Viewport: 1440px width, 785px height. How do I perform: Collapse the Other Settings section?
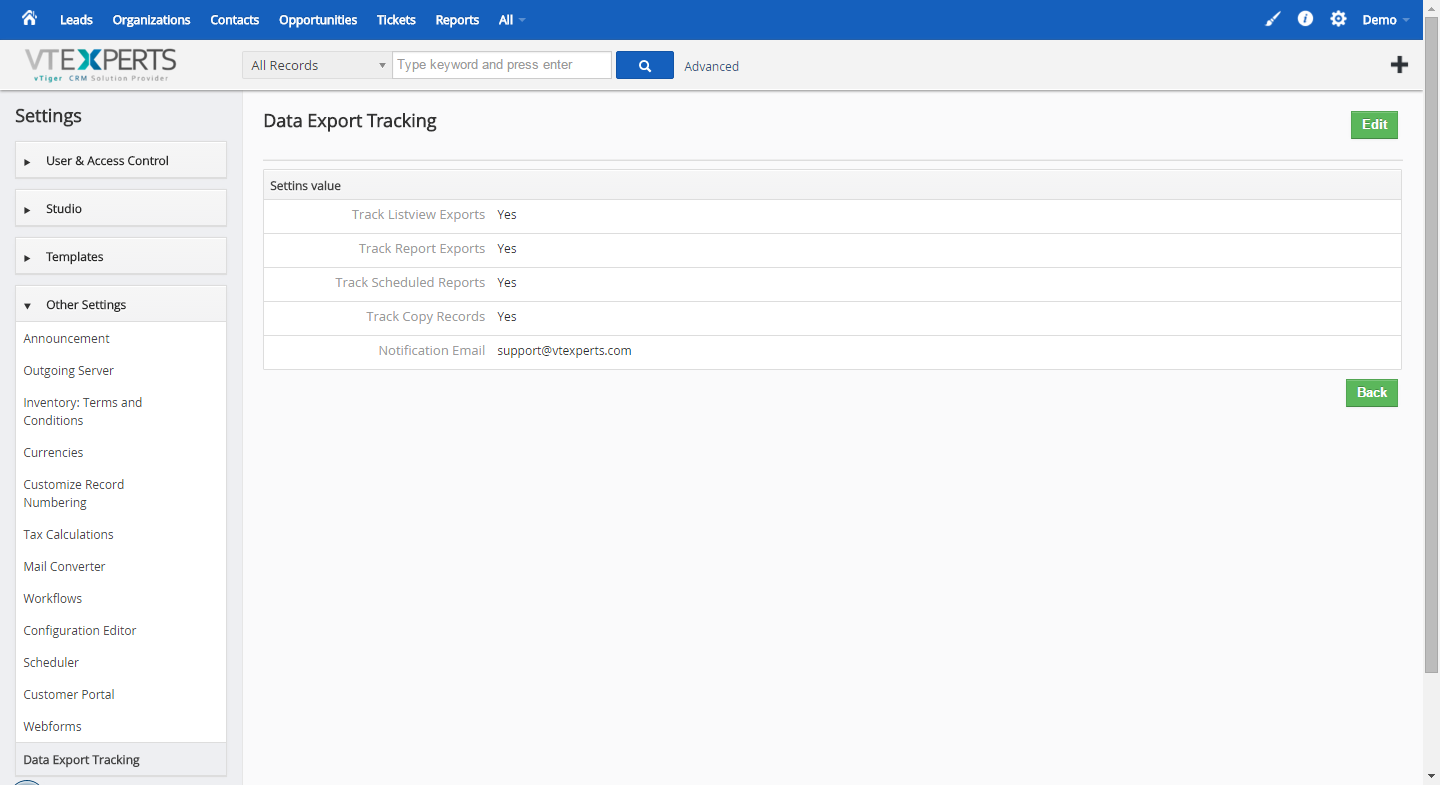[x=121, y=304]
